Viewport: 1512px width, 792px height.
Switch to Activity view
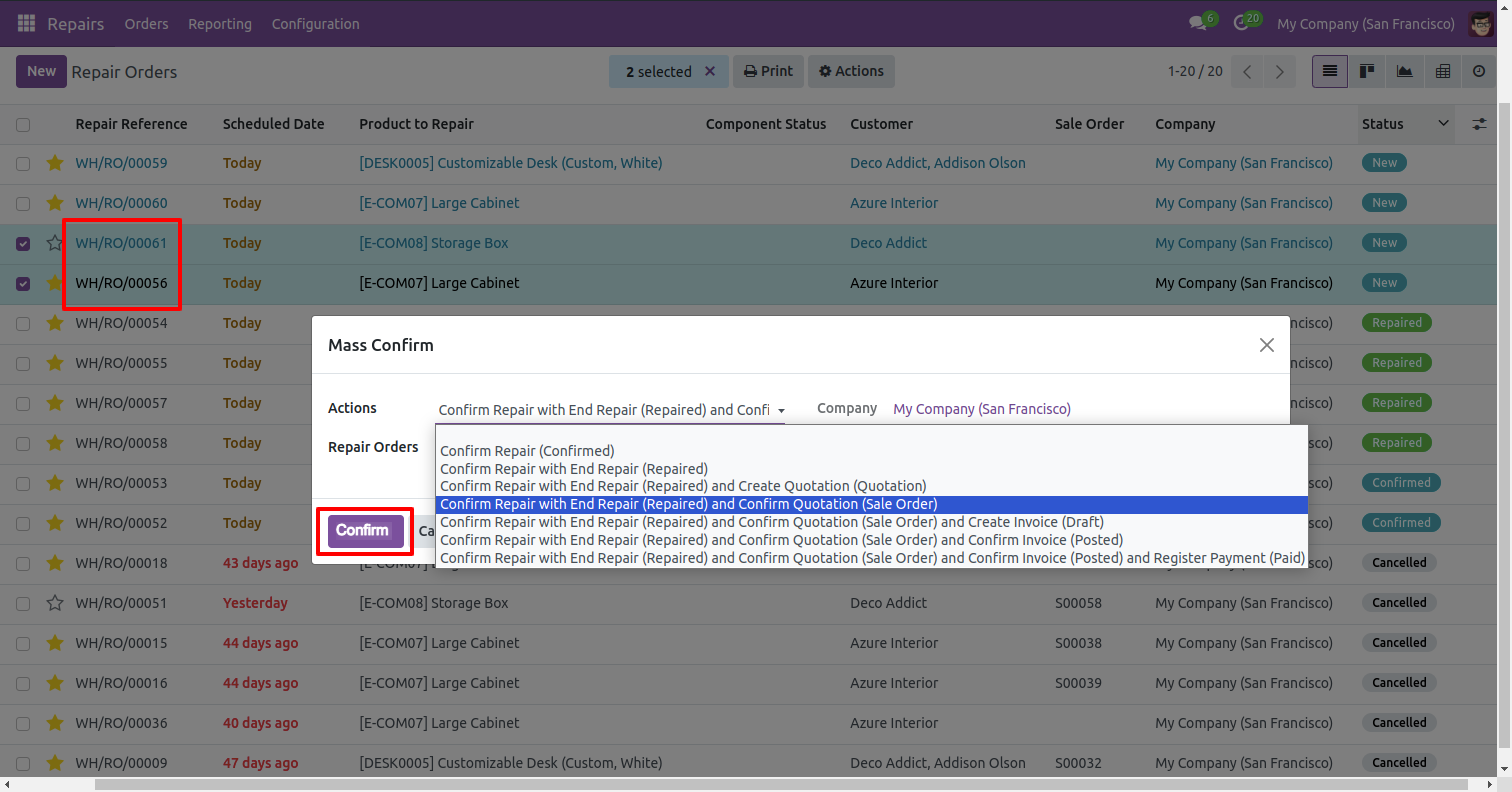[1480, 71]
